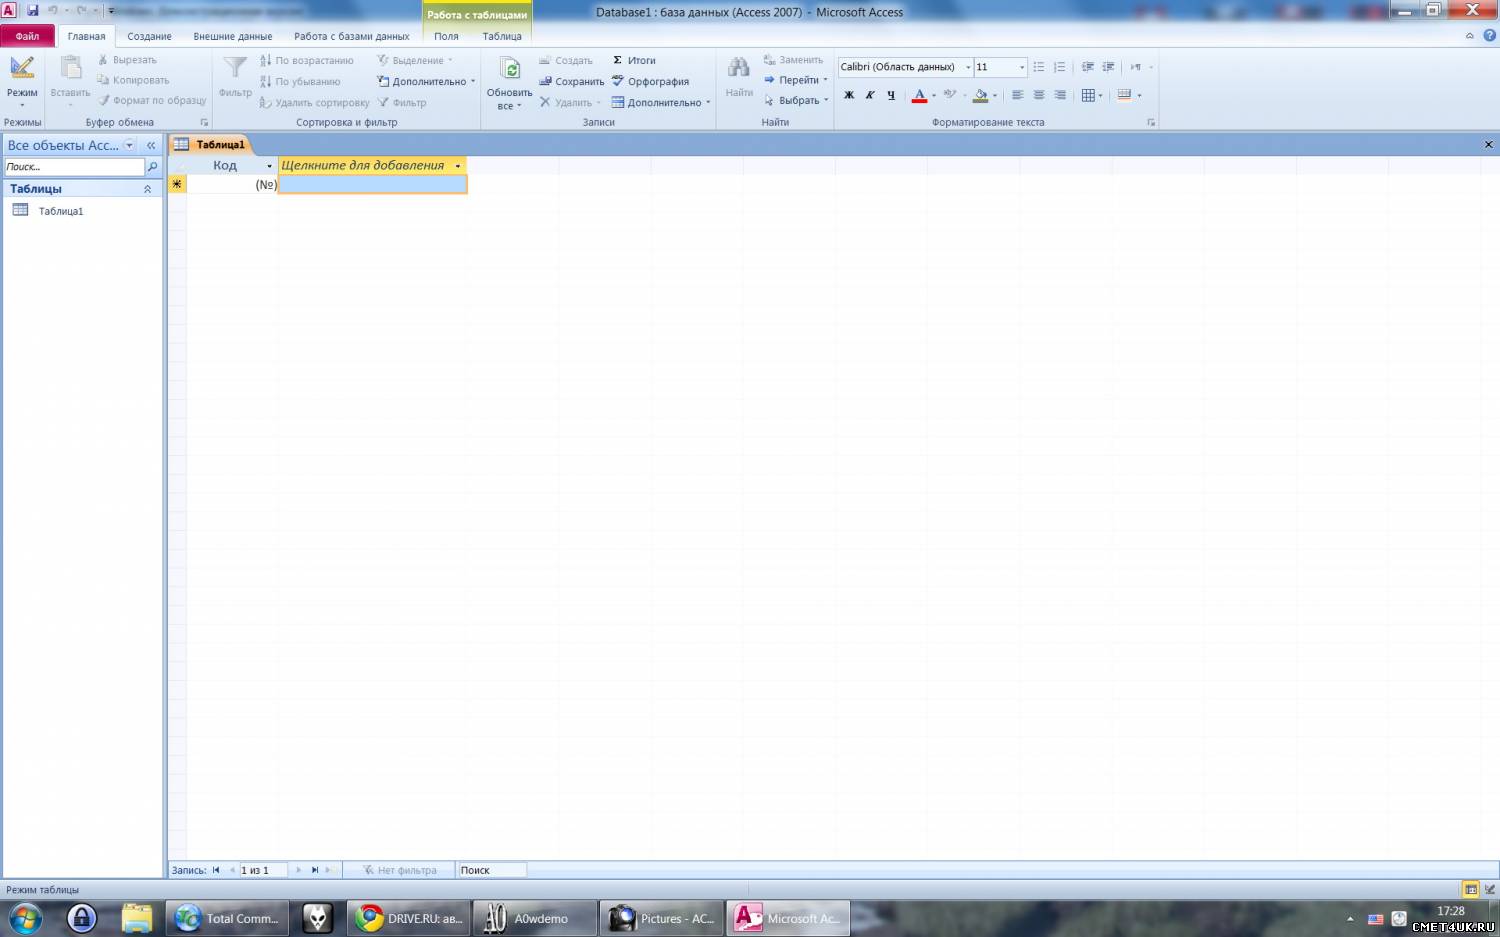
Task: Go to last record navigation arrow
Action: tap(314, 870)
